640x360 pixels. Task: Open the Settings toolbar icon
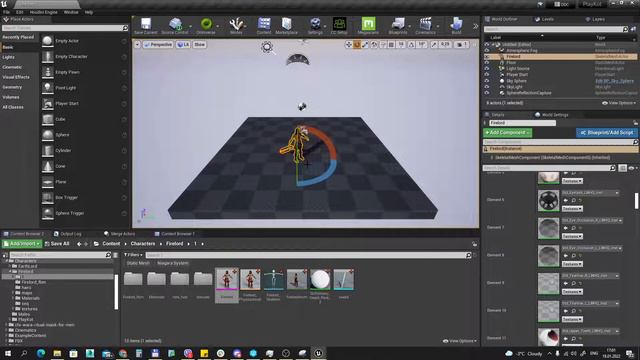pos(315,25)
